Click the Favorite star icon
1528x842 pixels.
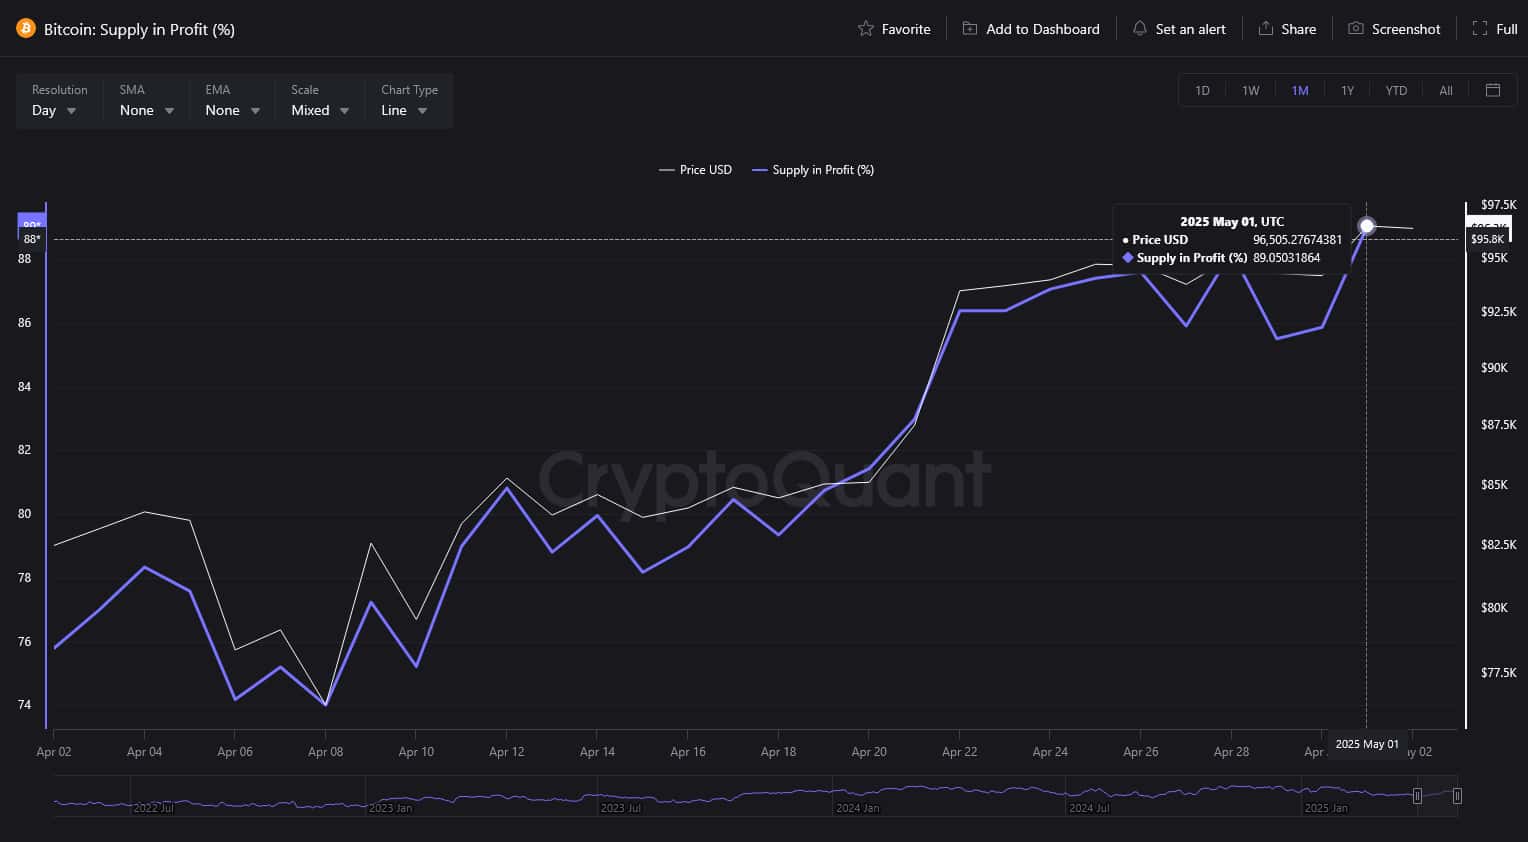(866, 29)
